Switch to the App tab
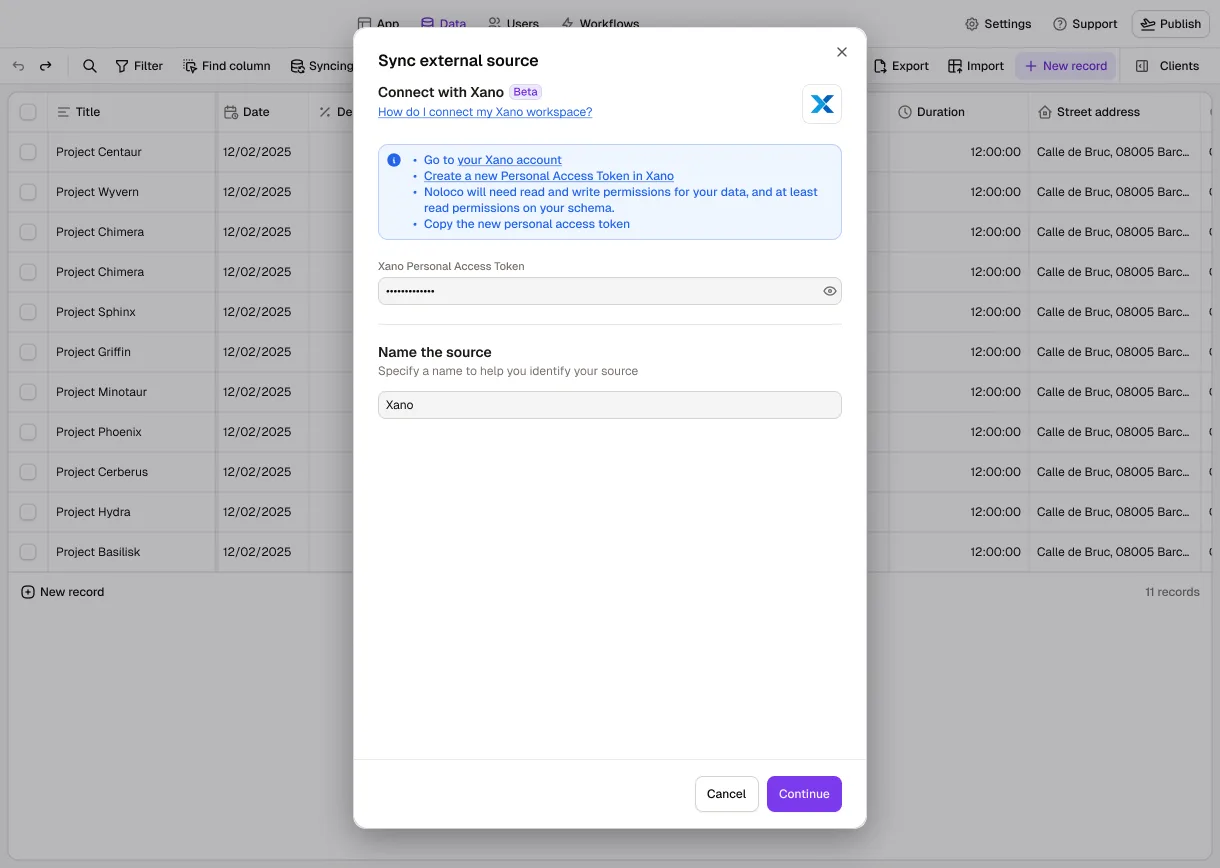1220x868 pixels. point(379,23)
